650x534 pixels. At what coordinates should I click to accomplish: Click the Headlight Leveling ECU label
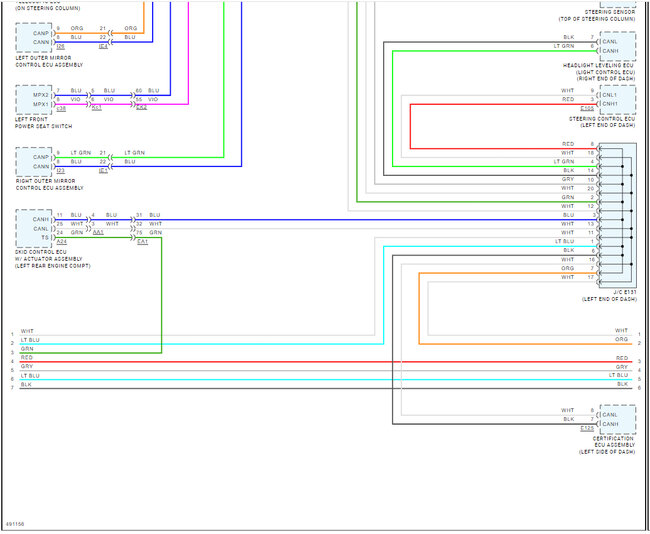pos(599,72)
